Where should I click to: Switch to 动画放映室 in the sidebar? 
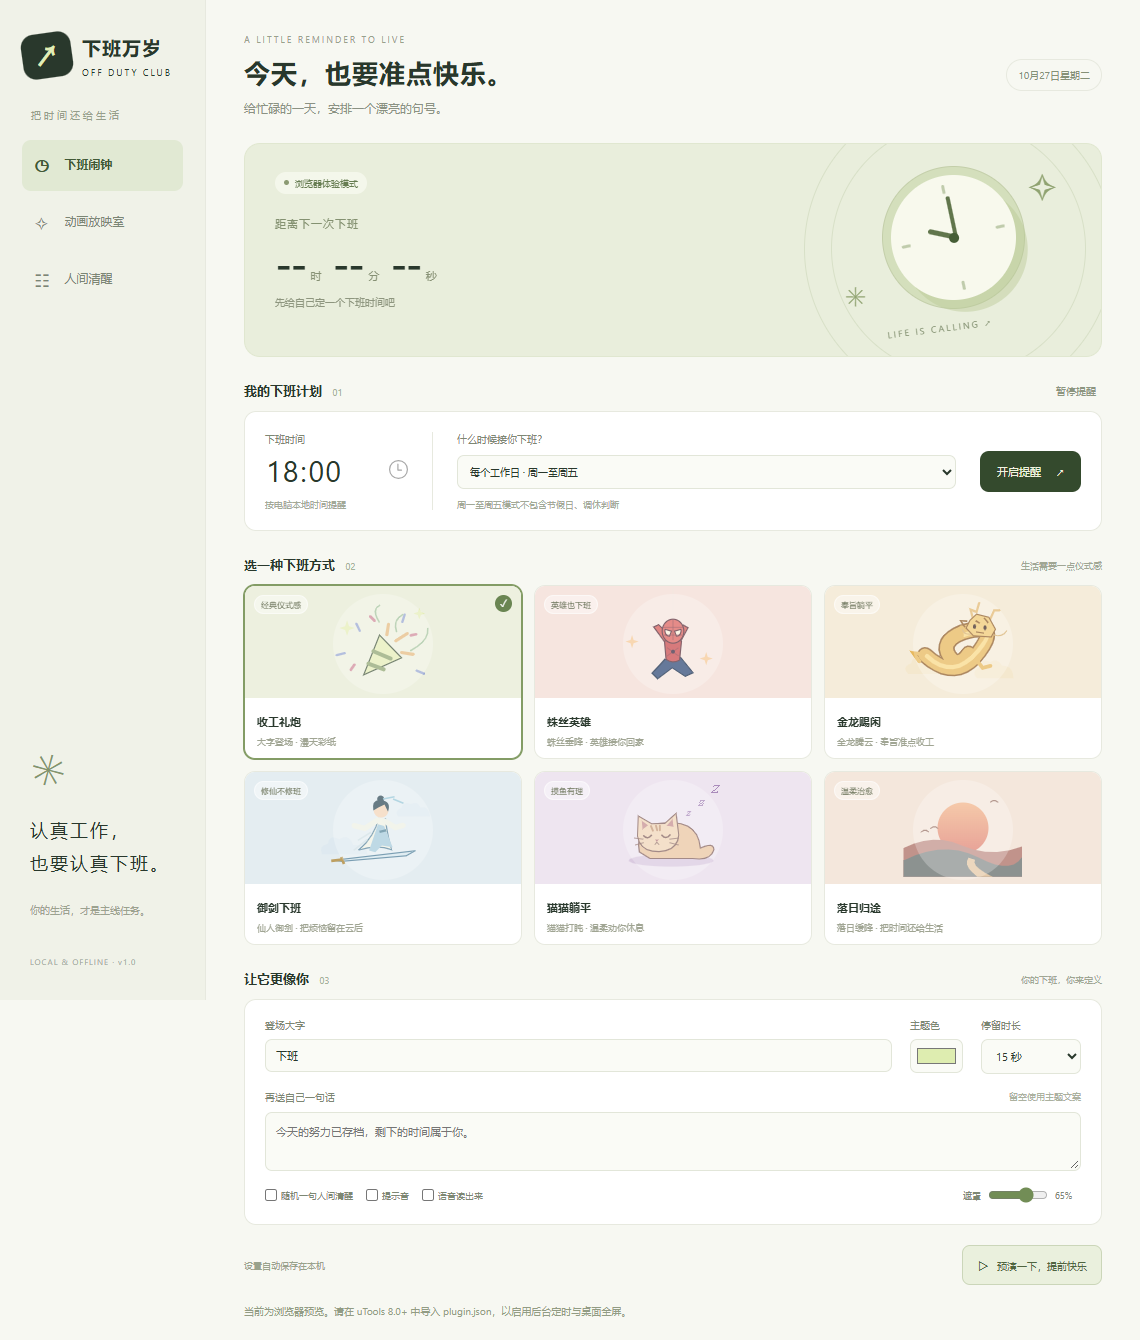click(x=102, y=222)
